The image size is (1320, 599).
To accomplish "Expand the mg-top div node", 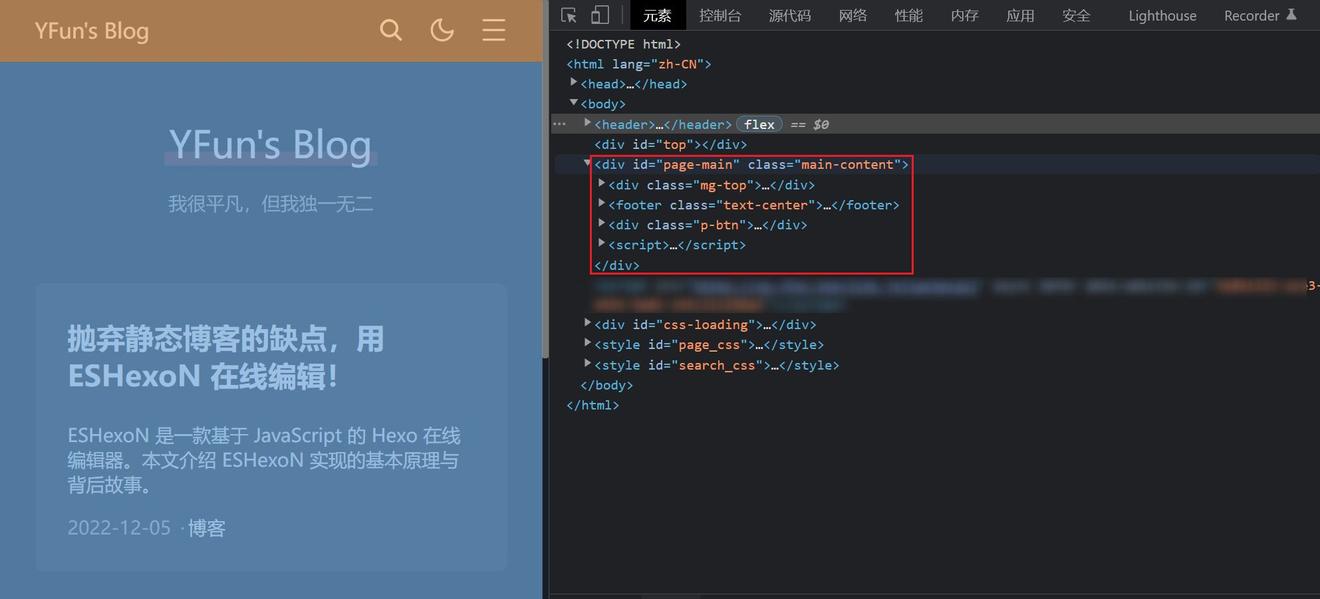I will 602,184.
